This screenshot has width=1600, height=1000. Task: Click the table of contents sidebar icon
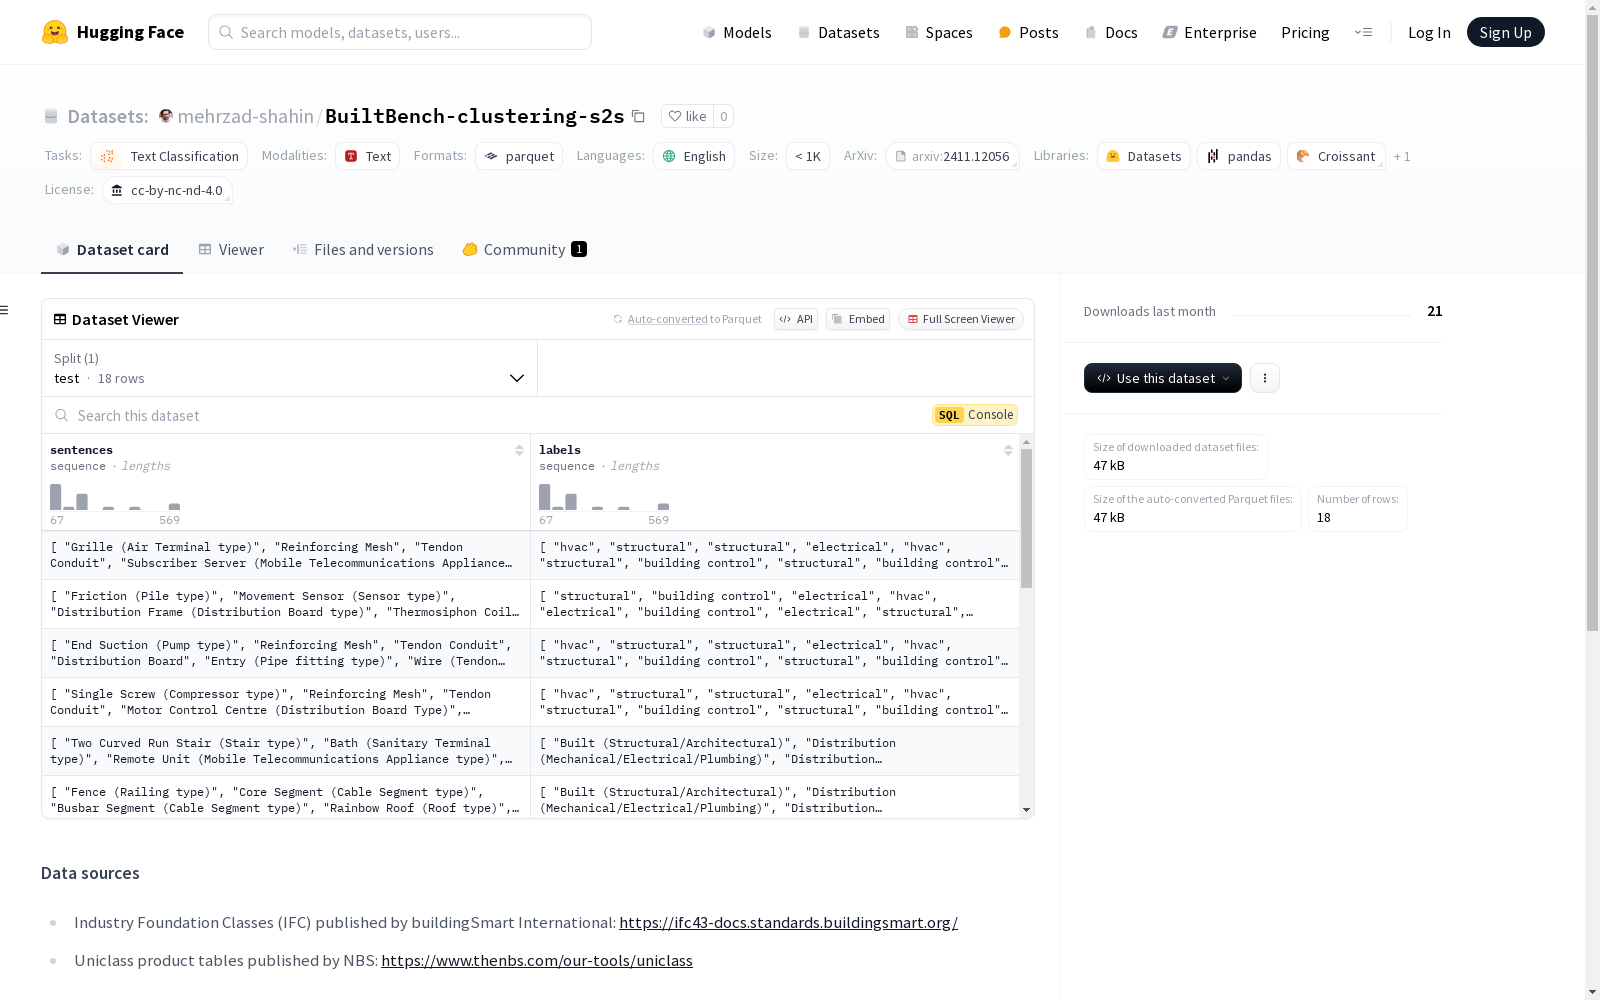coord(5,310)
